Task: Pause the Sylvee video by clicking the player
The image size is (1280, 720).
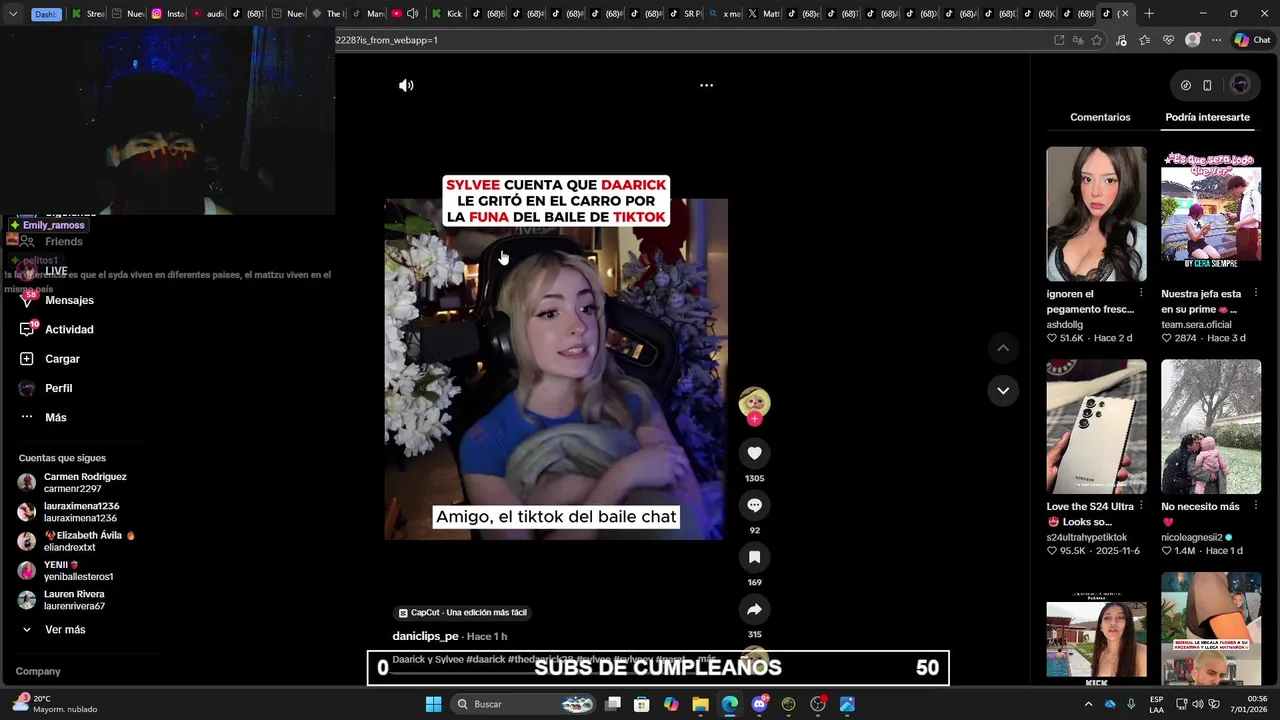Action: point(556,370)
